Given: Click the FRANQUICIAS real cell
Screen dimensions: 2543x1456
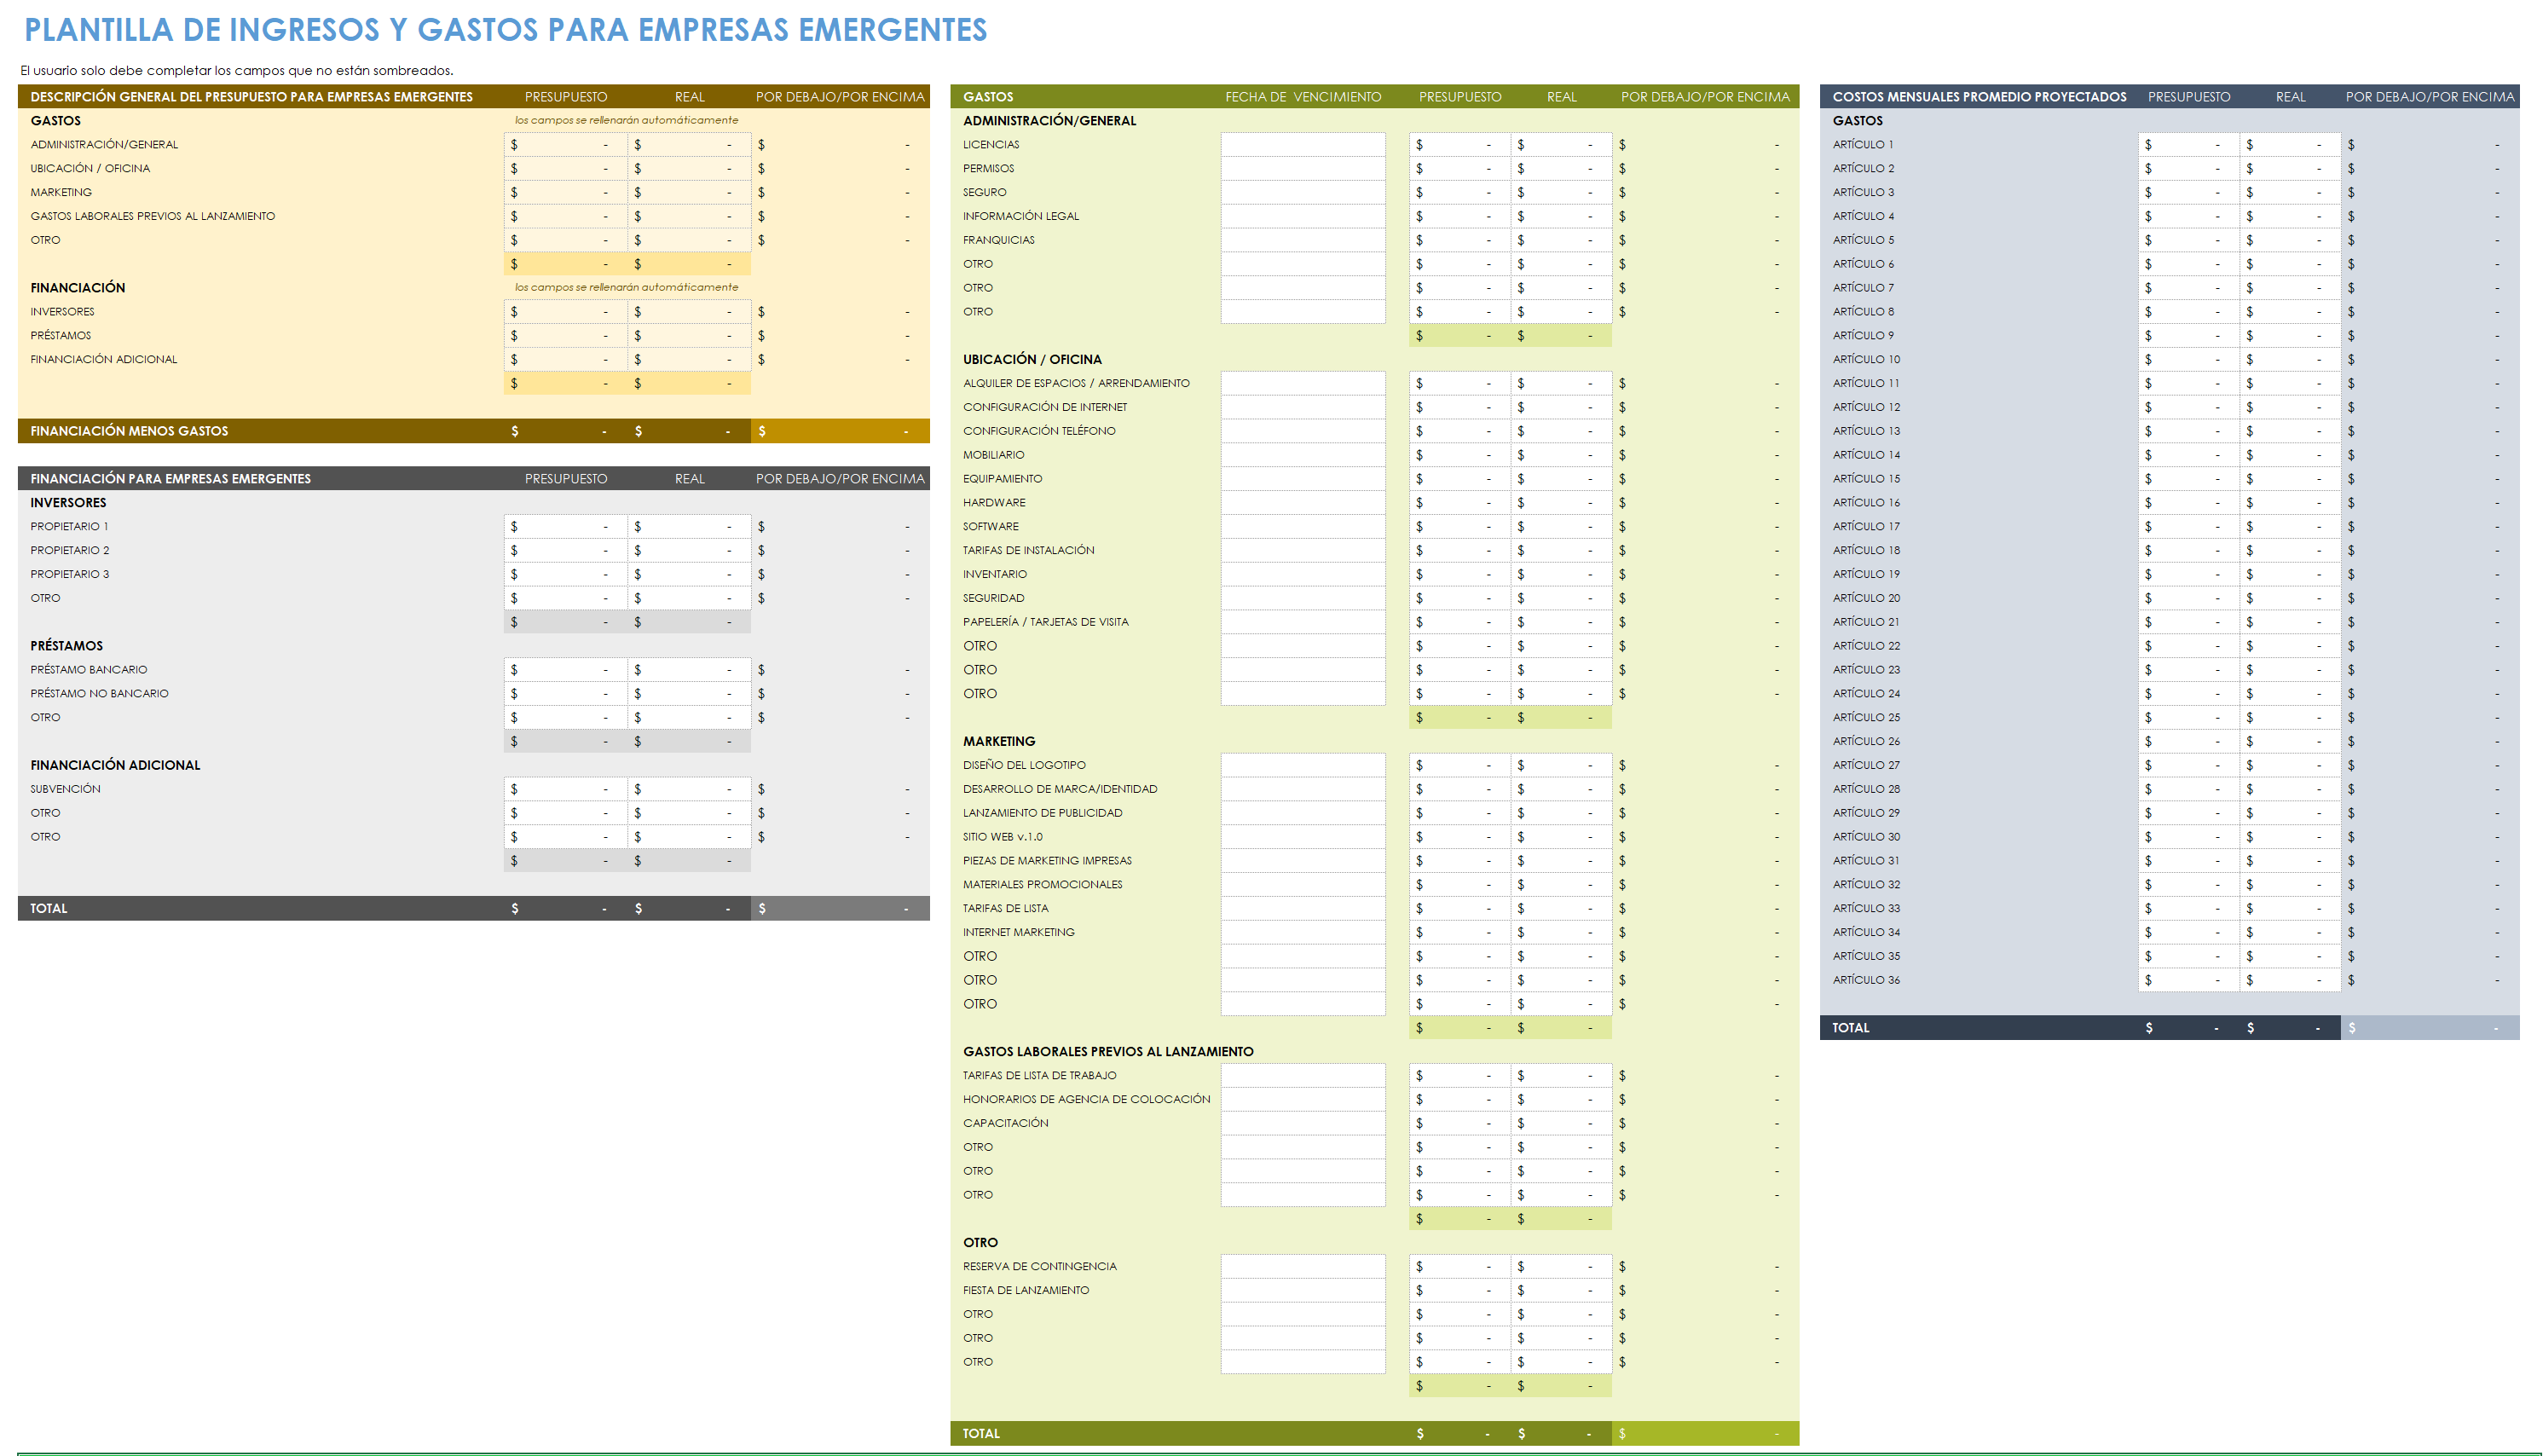Looking at the screenshot, I should tap(1561, 240).
